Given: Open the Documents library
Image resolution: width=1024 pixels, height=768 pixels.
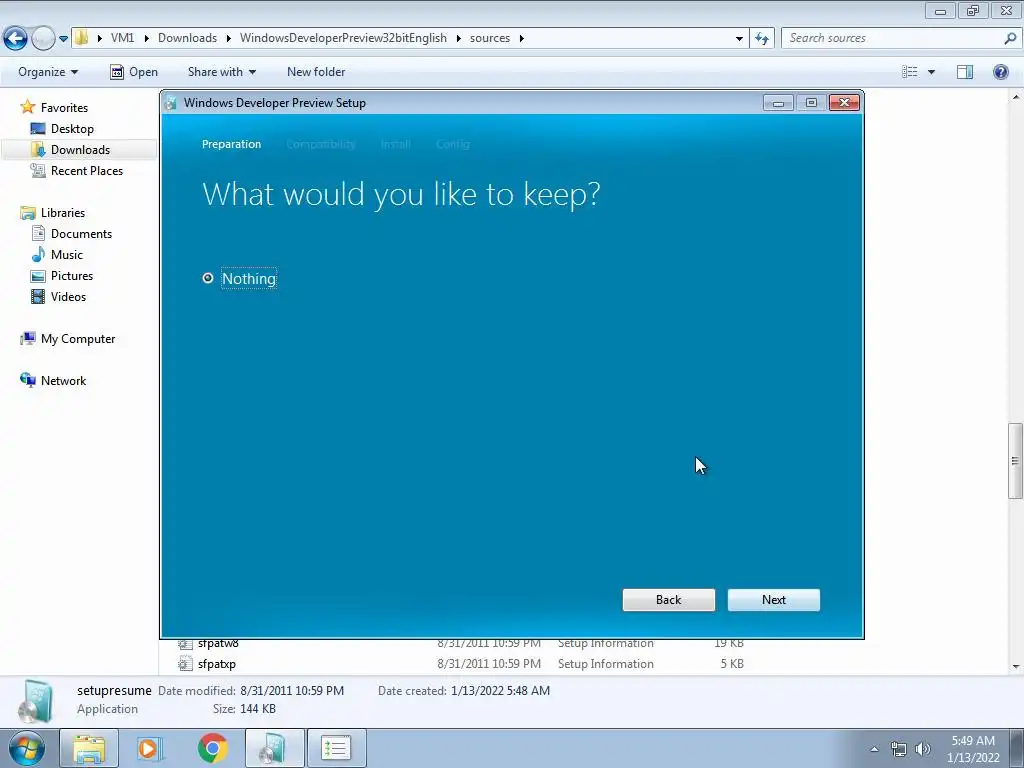Looking at the screenshot, I should [x=82, y=234].
